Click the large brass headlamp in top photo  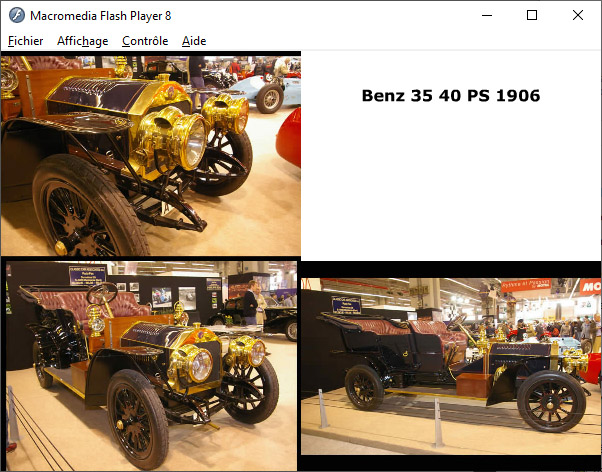(173, 139)
